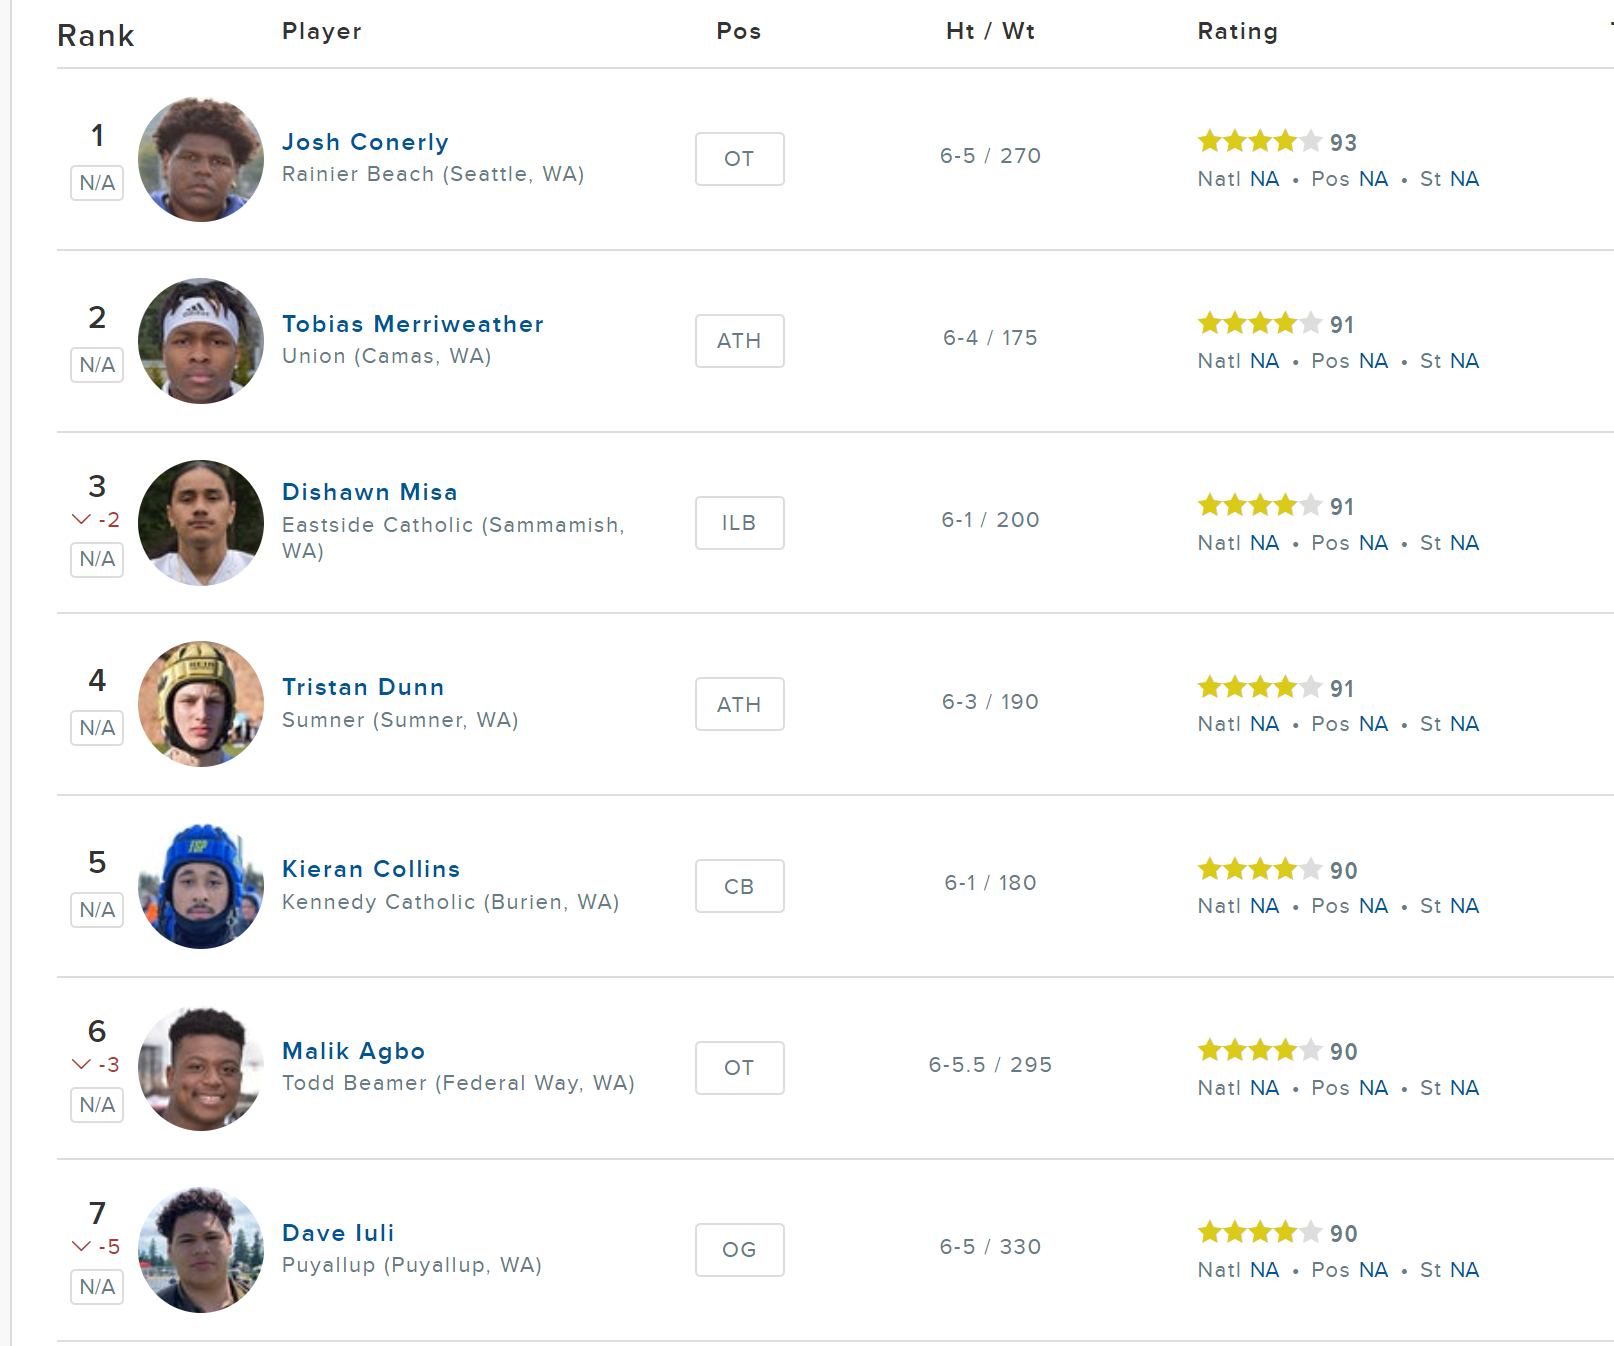Open Josh Conerly's player profile link
The image size is (1614, 1346).
(x=365, y=142)
